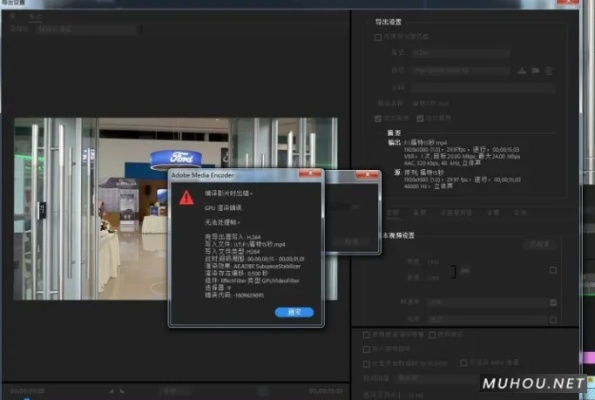This screenshot has width=595, height=400.
Task: Open the time interpolation dropdown
Action: pos(436,378)
